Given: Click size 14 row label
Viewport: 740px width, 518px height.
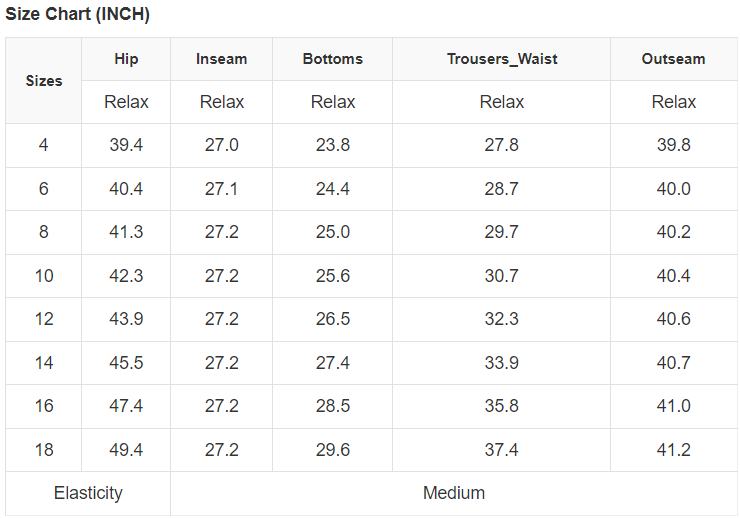Looking at the screenshot, I should [x=44, y=363].
